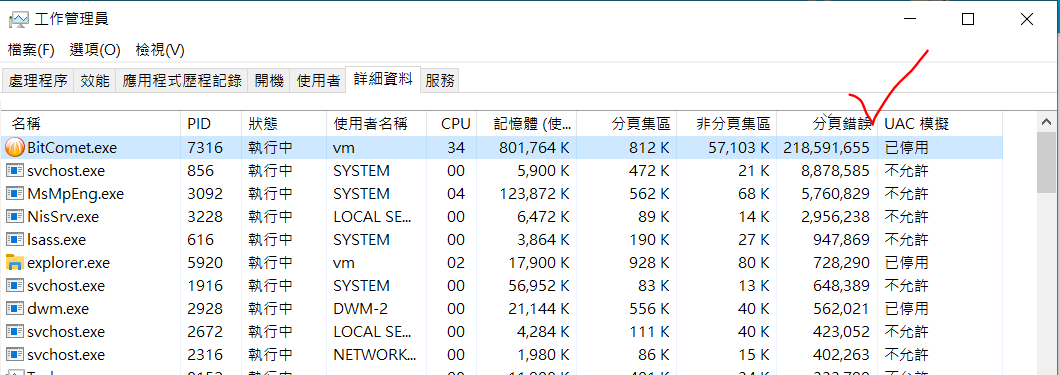Click memory value 123,872 K
Image resolution: width=1060 pixels, height=375 pixels.
[535, 193]
